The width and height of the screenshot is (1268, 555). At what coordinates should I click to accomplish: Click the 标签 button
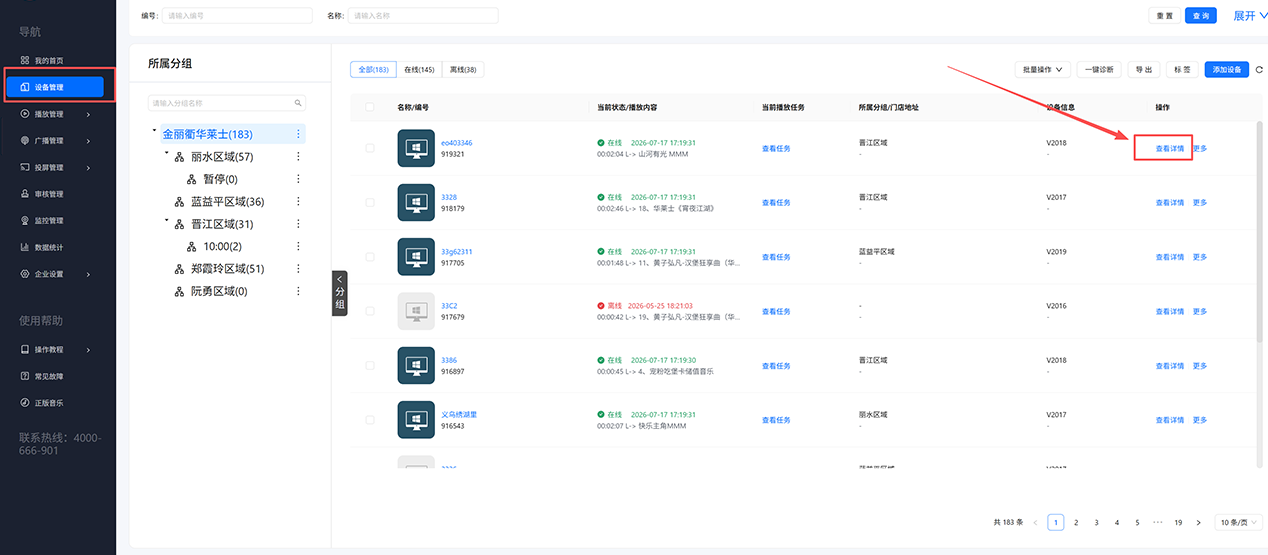point(1182,69)
